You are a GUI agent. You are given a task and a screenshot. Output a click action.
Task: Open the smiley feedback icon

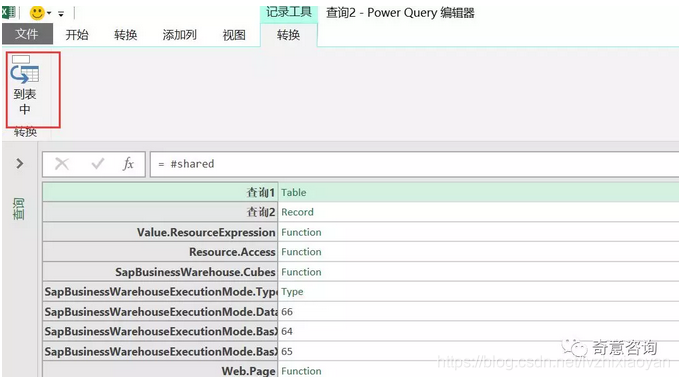pyautogui.click(x=37, y=13)
